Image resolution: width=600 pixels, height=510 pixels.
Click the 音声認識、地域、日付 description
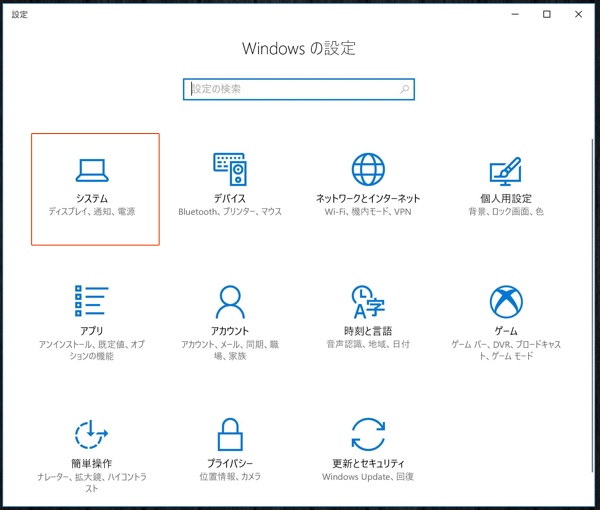coord(368,344)
